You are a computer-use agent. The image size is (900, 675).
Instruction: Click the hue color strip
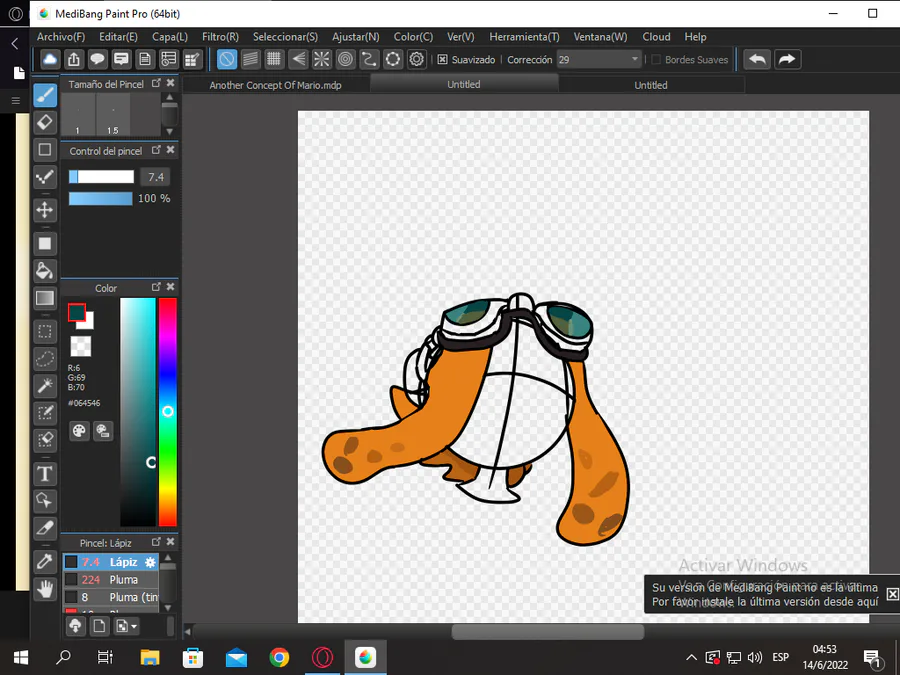168,412
